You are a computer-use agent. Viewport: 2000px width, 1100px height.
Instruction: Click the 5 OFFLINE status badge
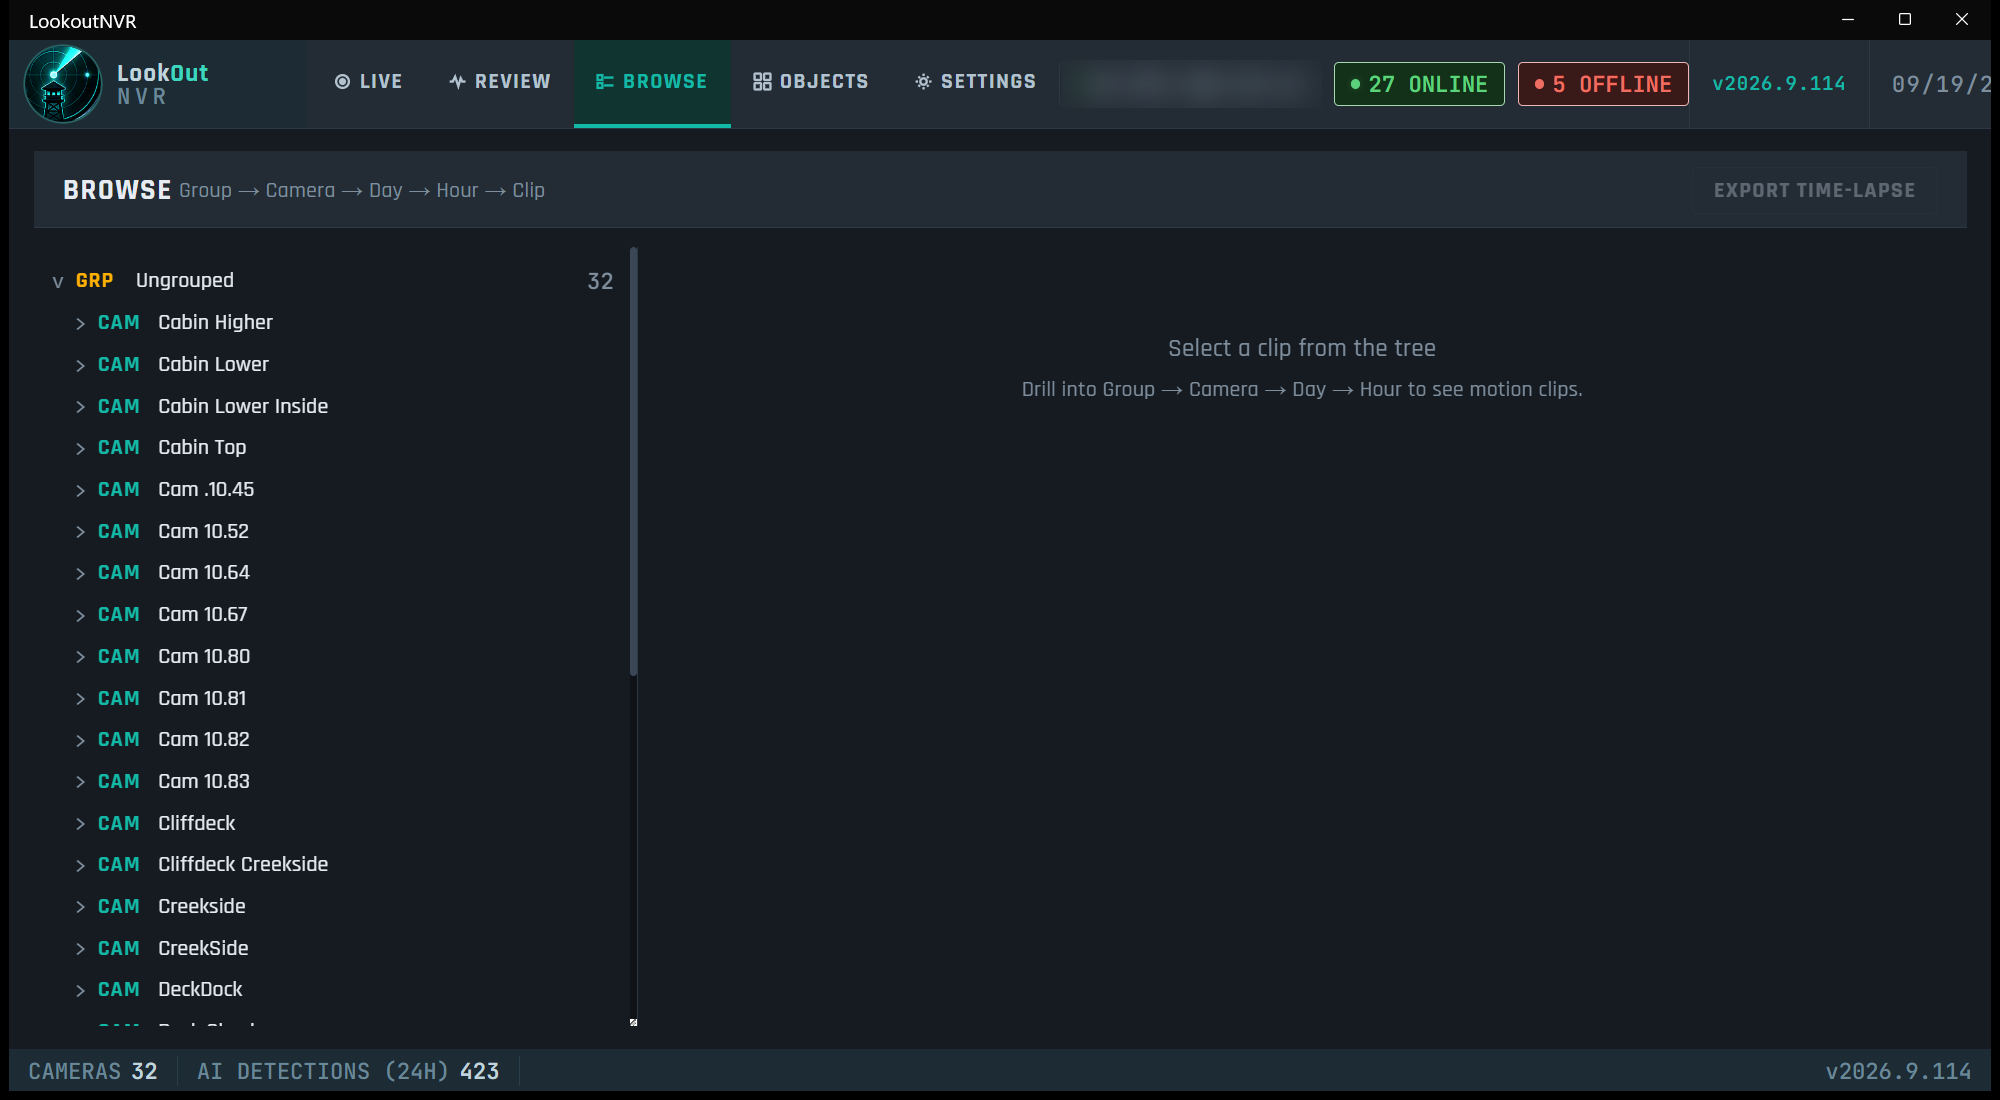coord(1603,84)
